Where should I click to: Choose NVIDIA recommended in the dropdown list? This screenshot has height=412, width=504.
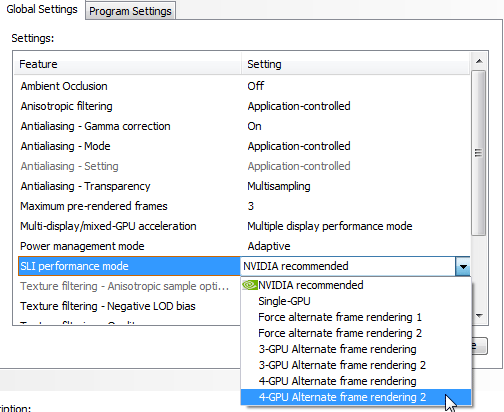[x=356, y=285]
